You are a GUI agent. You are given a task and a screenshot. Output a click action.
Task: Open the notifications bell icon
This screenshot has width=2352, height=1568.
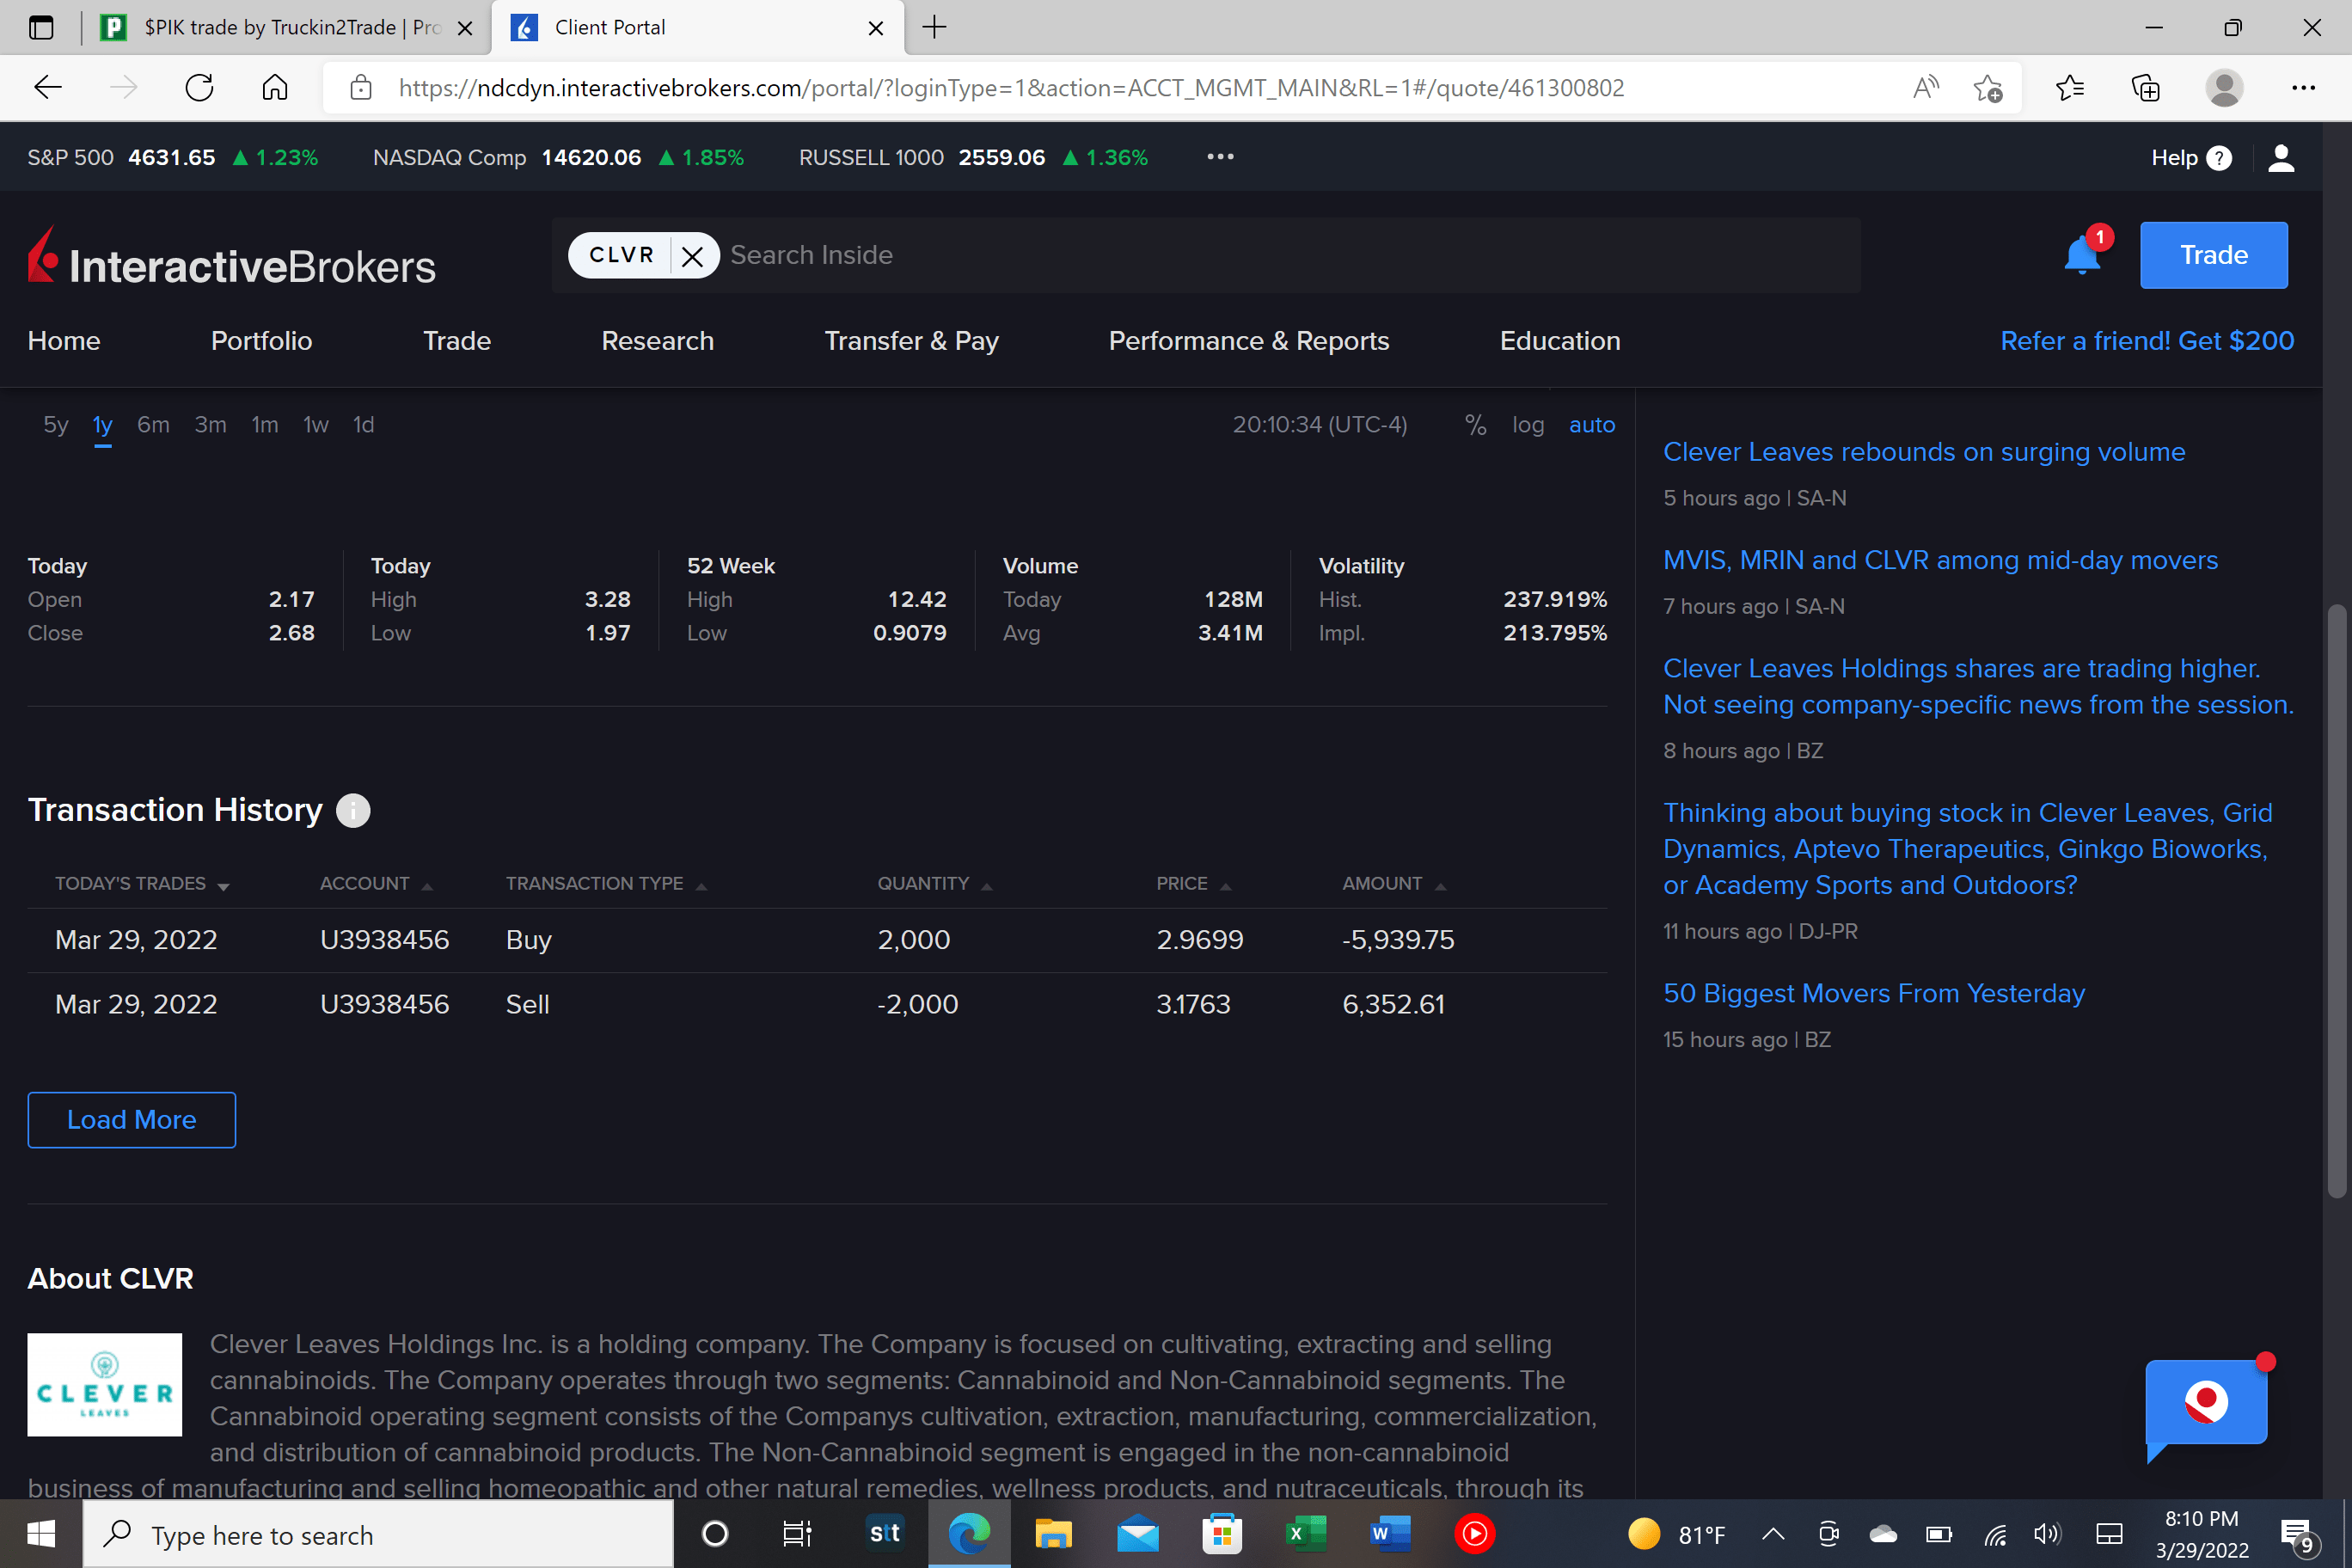click(x=2081, y=256)
